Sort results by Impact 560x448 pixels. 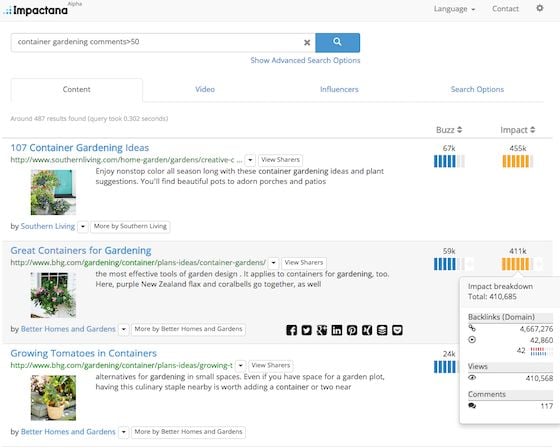(518, 130)
